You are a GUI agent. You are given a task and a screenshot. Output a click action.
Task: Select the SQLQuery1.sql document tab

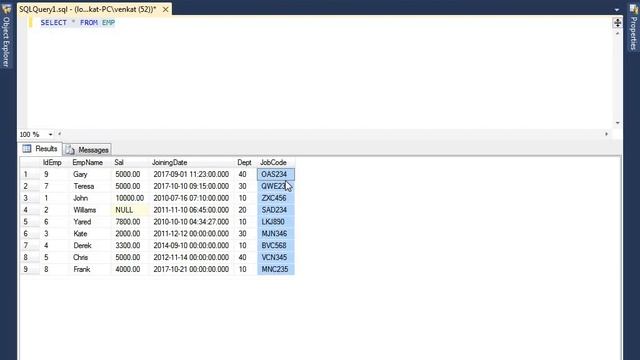88,9
